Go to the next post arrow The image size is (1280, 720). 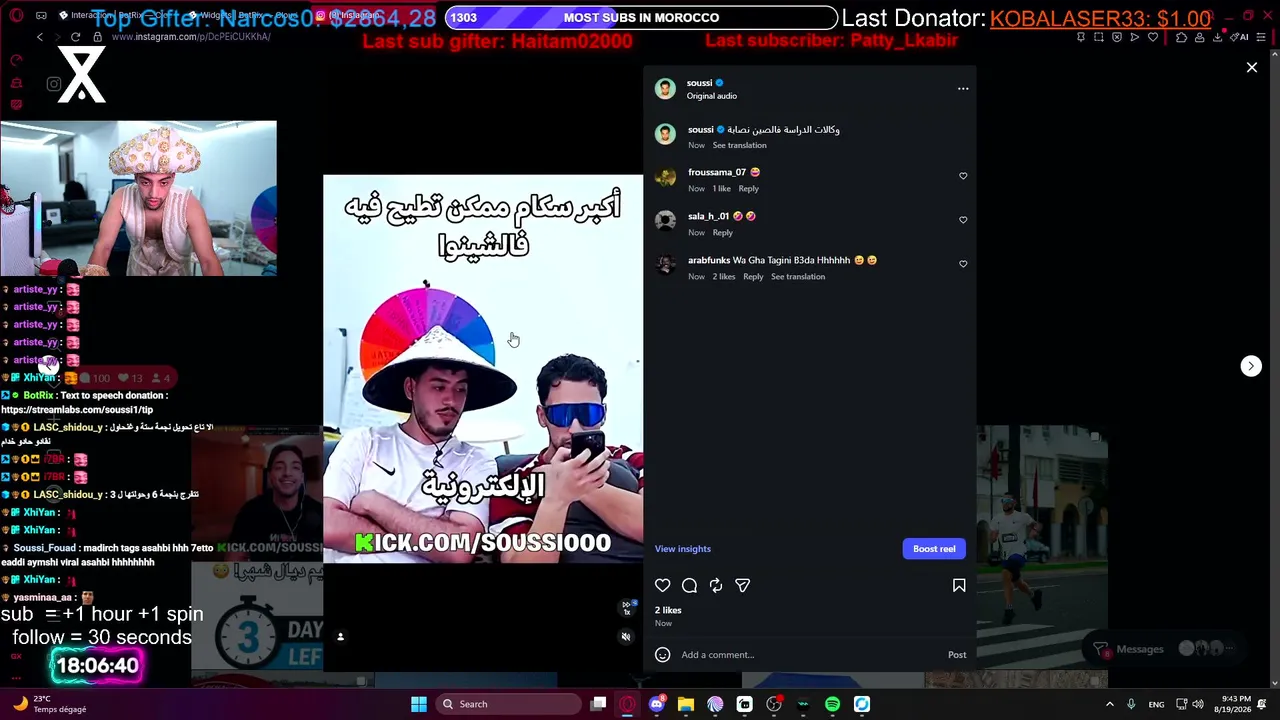pos(1251,366)
